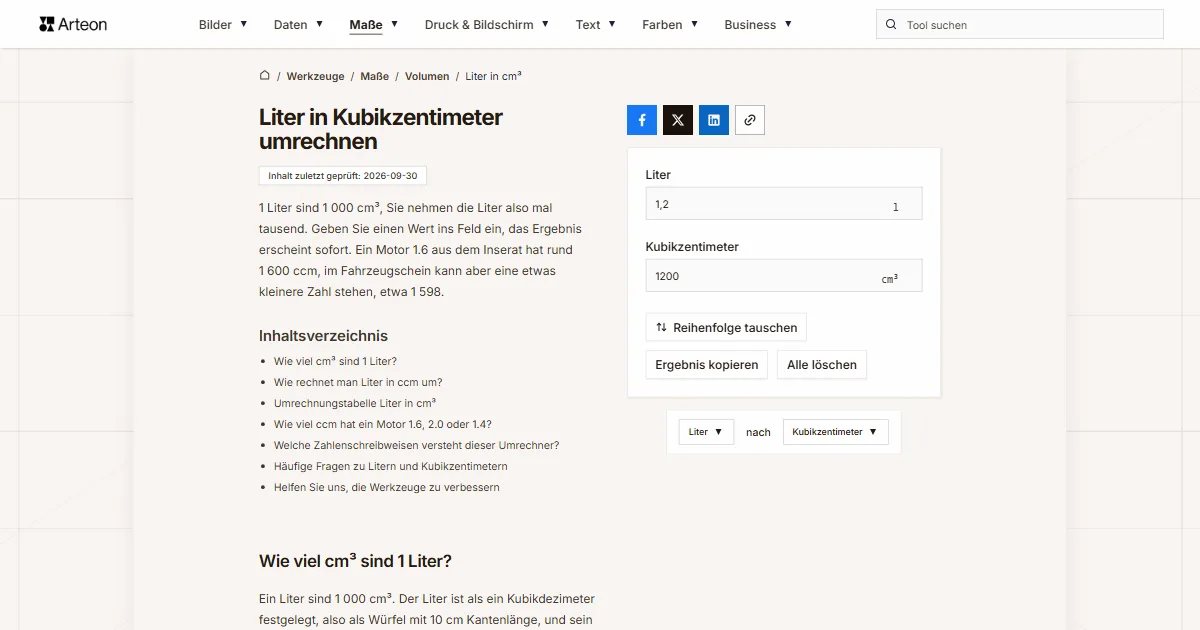This screenshot has height=630, width=1200.
Task: Open the Kubikzentimeter target unit dropdown
Action: [x=836, y=432]
